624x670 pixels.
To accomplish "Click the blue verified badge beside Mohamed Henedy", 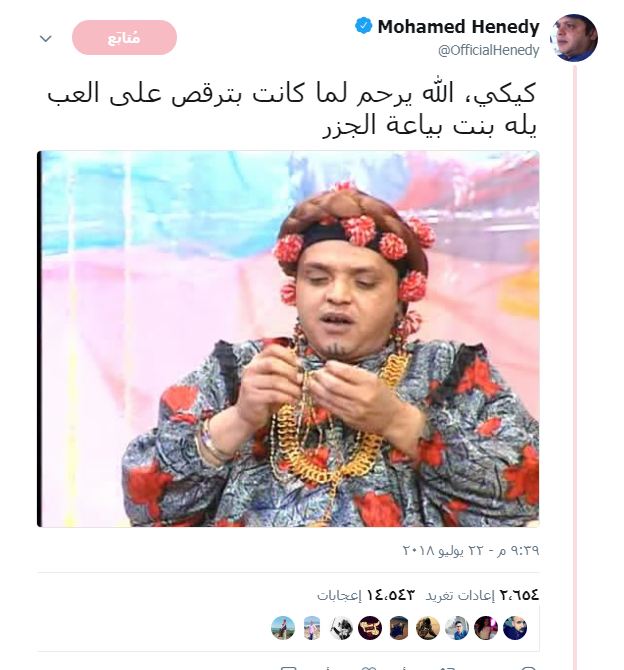I will pyautogui.click(x=364, y=26).
